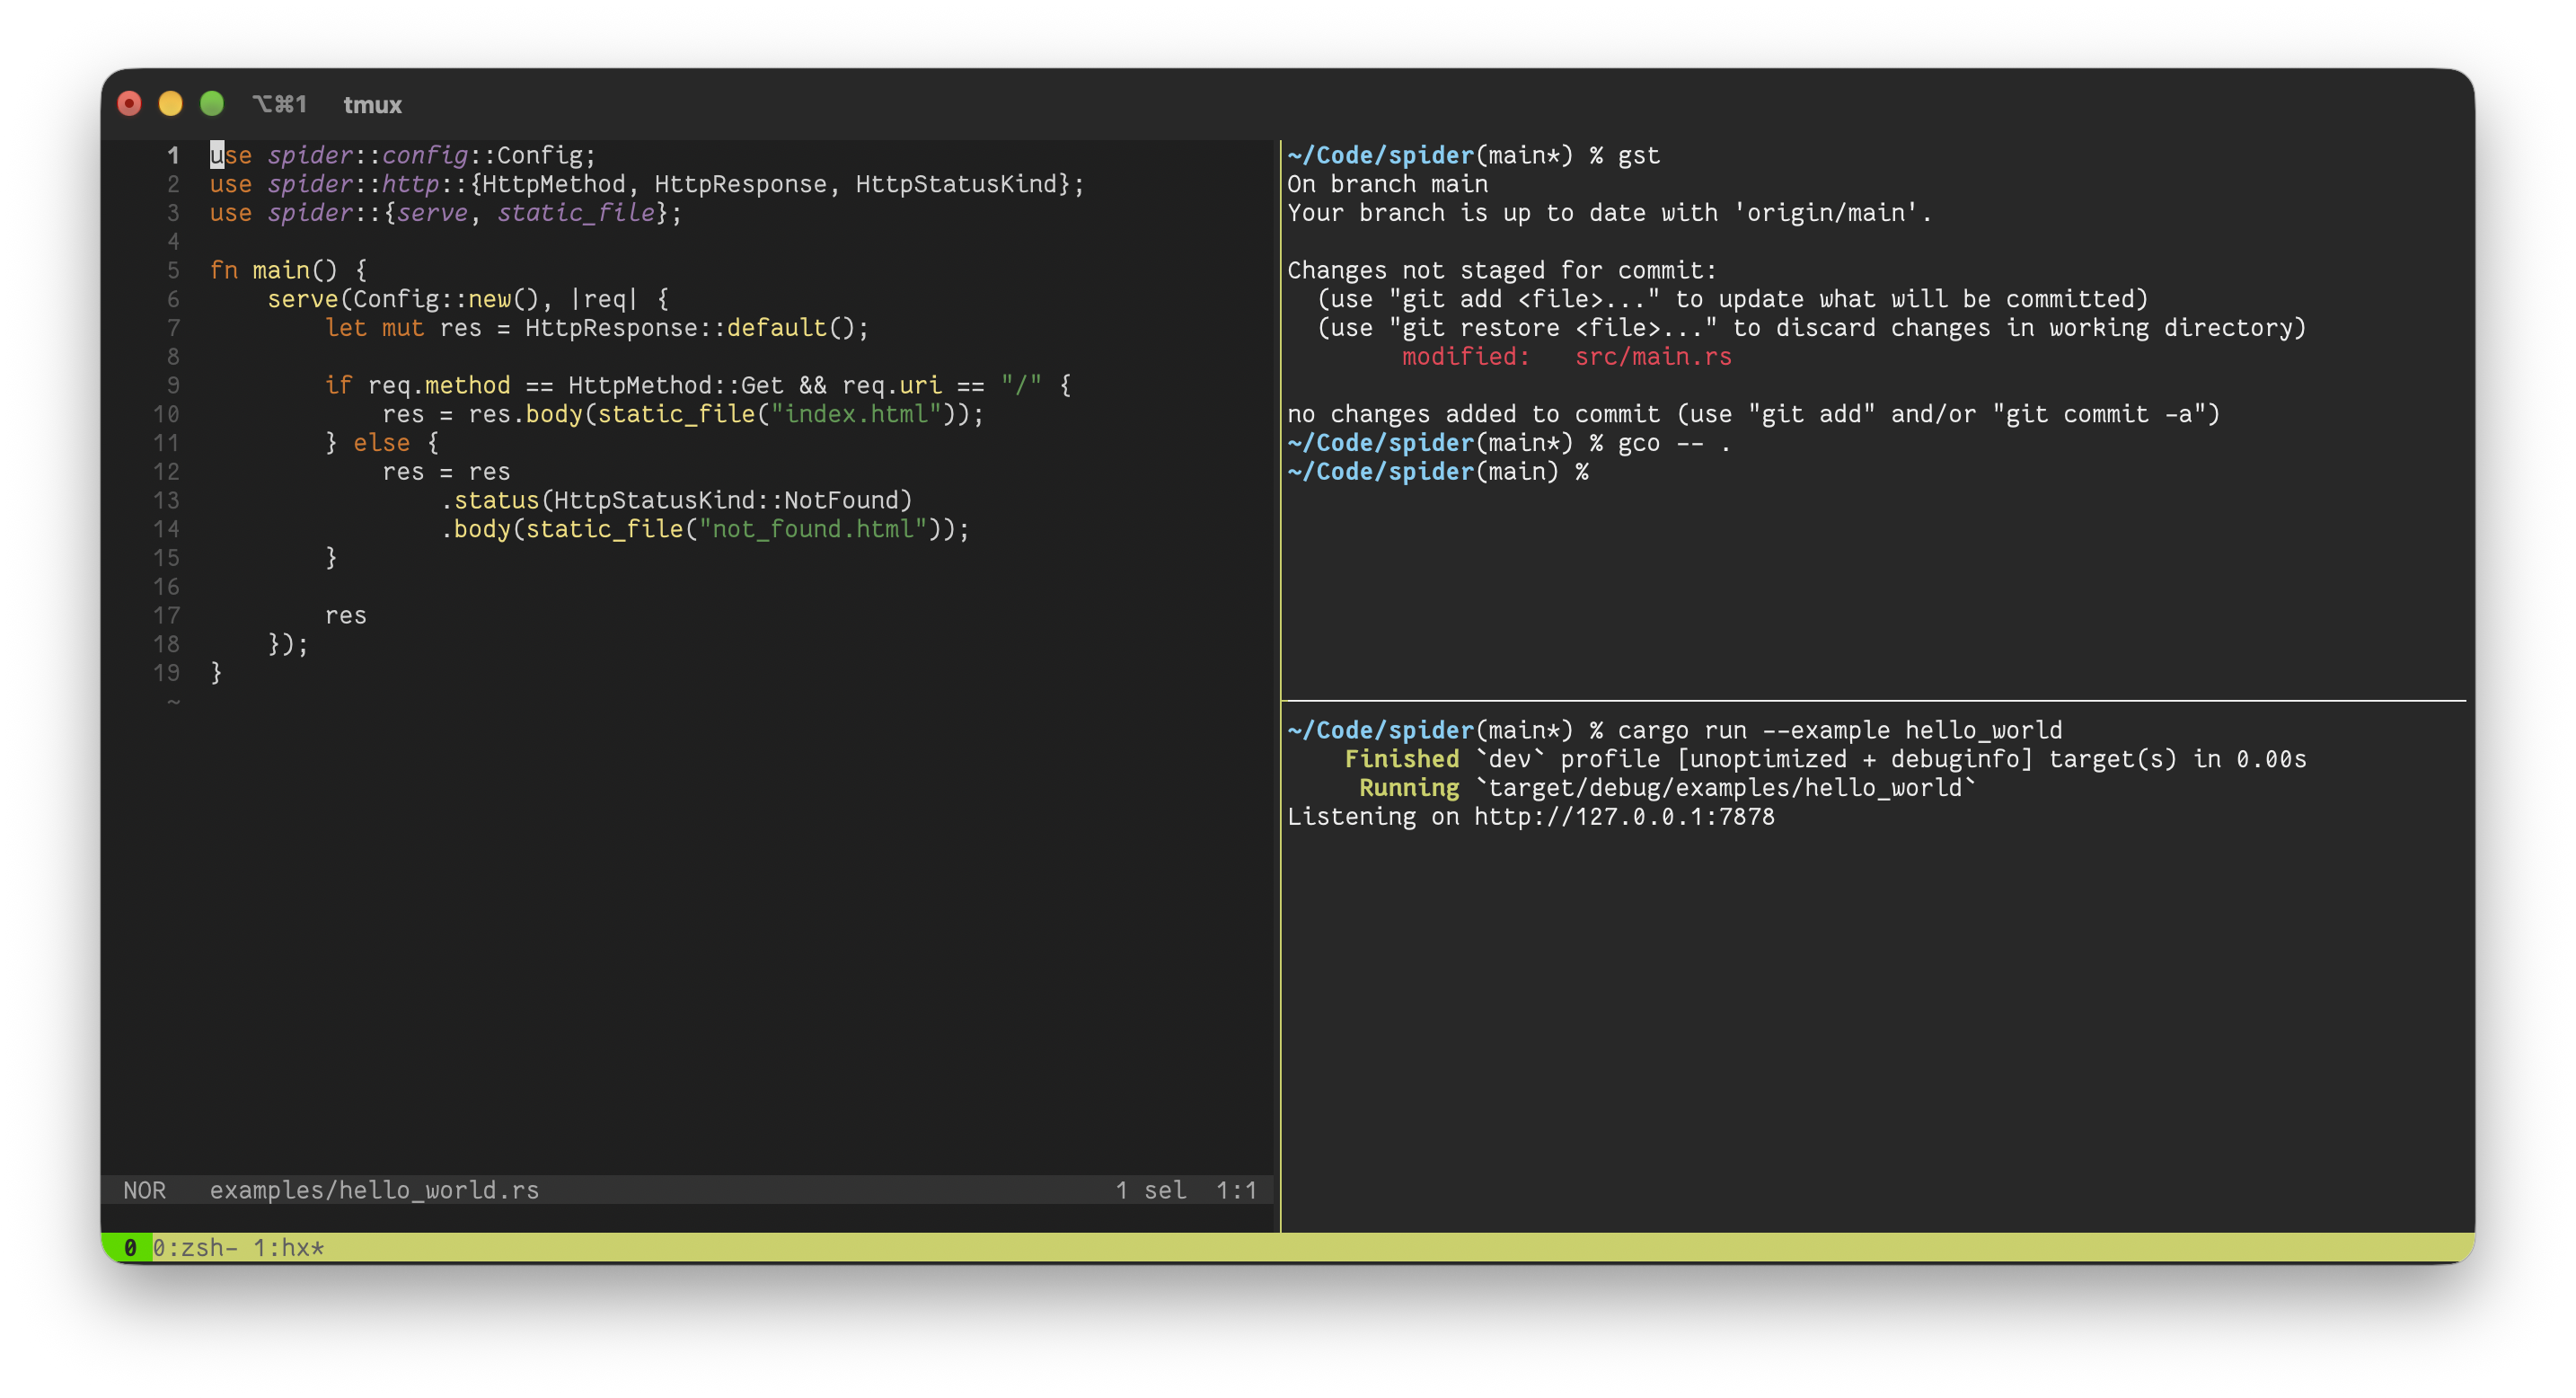Click line number 9 in the gutter
The height and width of the screenshot is (1398, 2576).
tap(173, 385)
